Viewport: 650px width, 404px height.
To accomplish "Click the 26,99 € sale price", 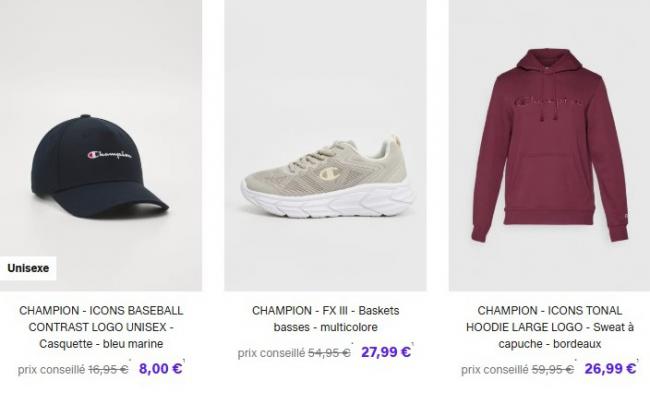I will click(x=610, y=369).
